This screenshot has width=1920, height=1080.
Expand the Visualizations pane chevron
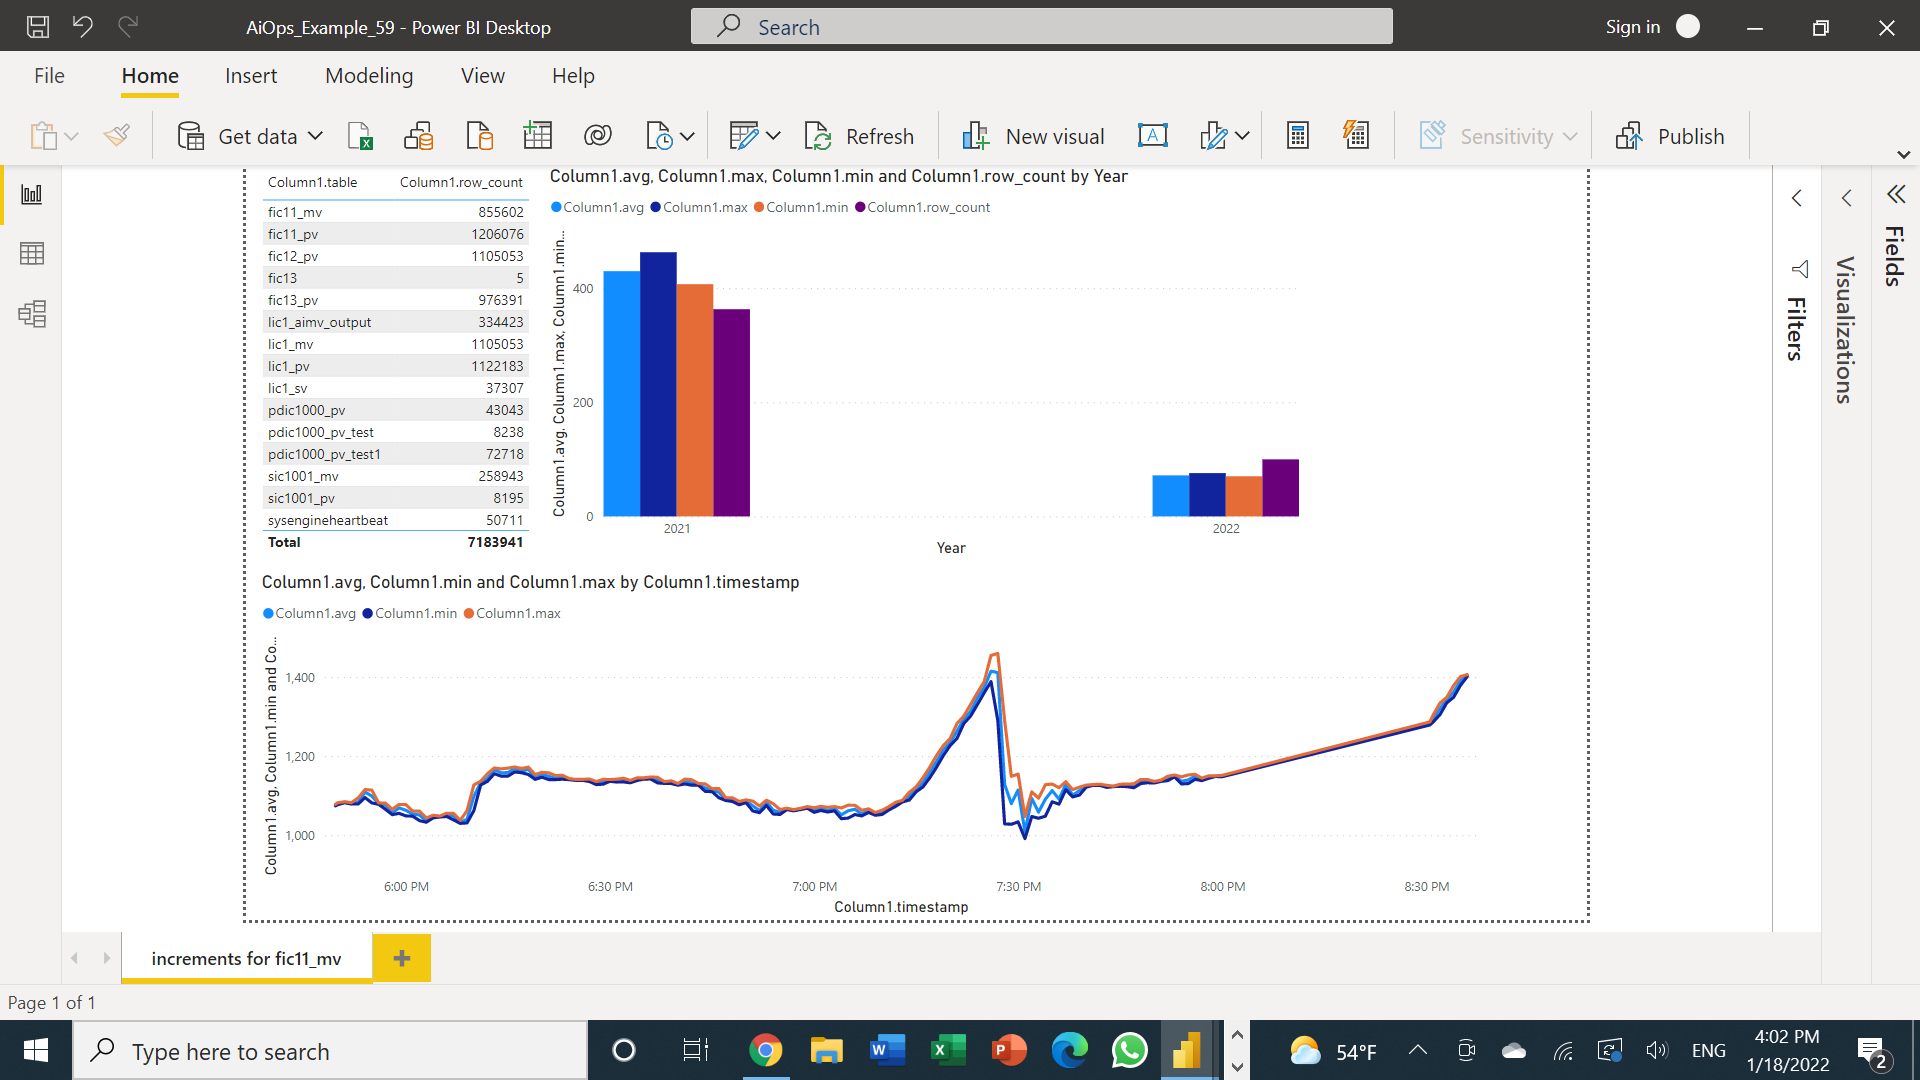pyautogui.click(x=1847, y=198)
